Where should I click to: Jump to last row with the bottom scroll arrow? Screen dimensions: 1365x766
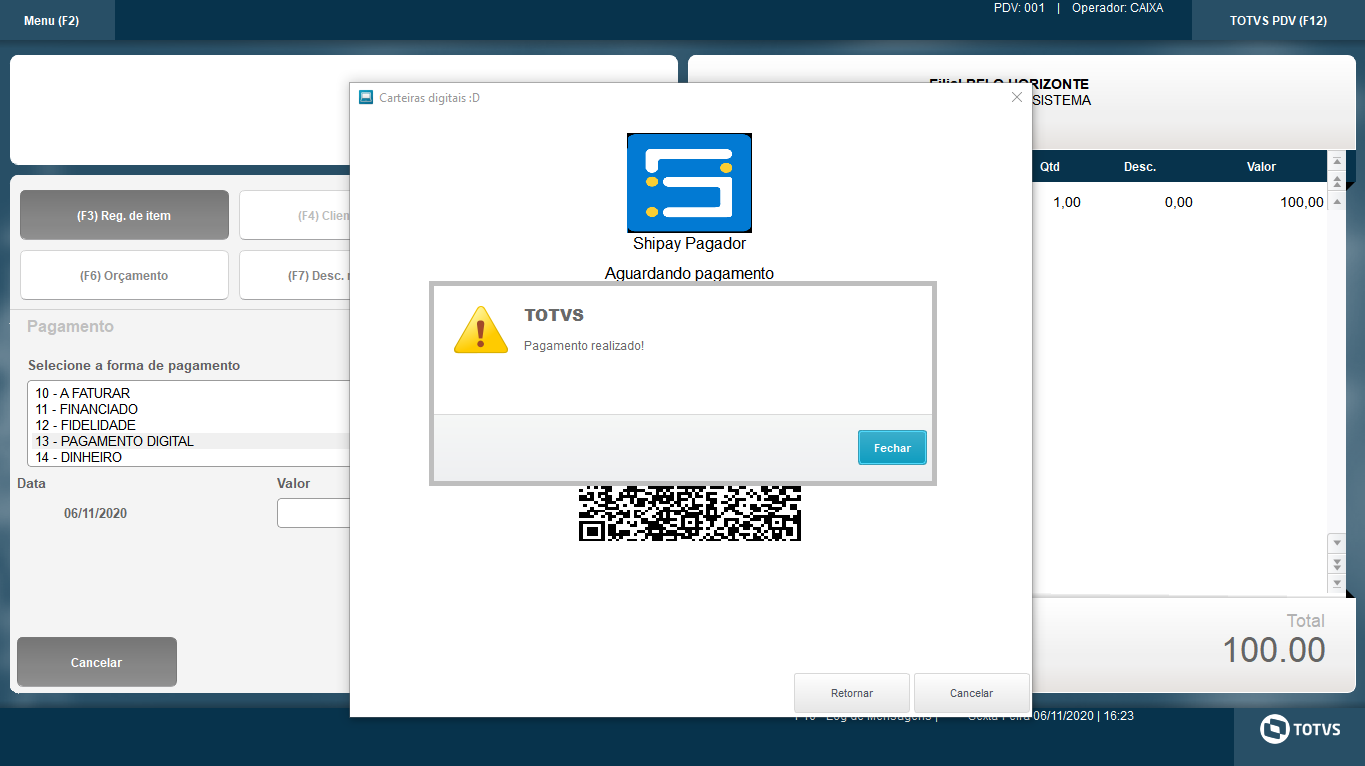tap(1337, 582)
